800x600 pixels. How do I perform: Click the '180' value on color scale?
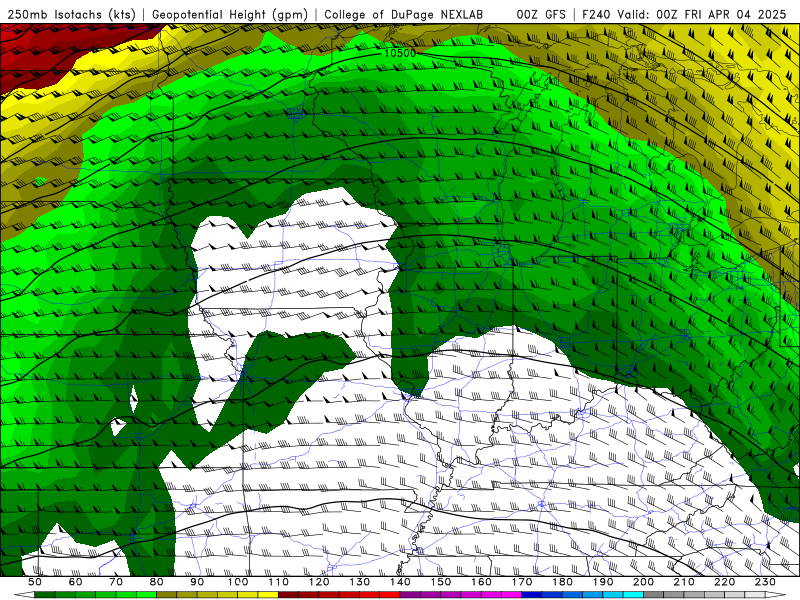tap(562, 582)
